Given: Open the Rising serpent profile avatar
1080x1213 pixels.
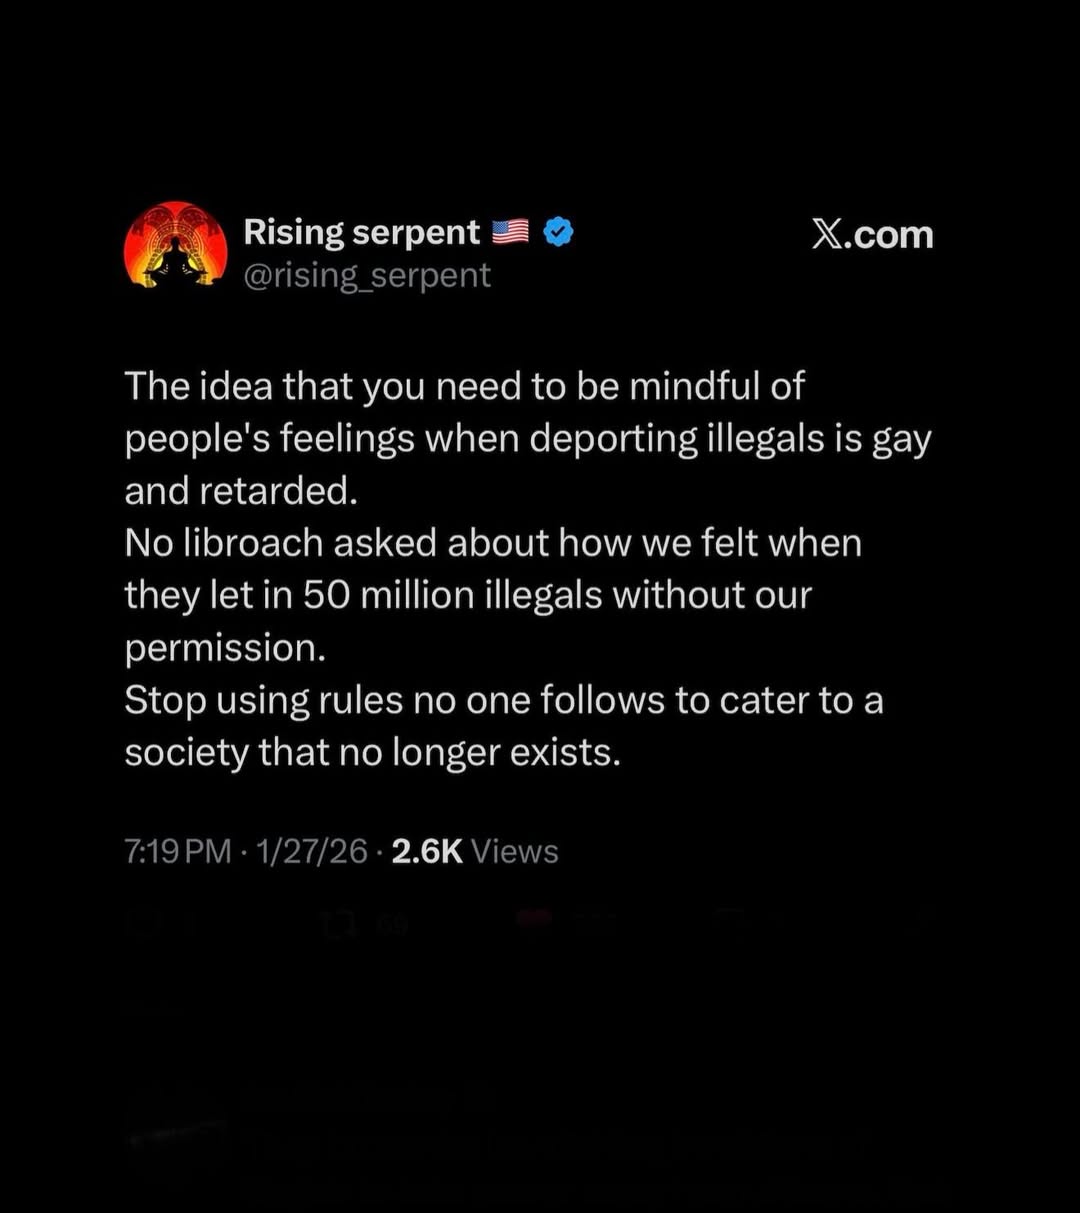Looking at the screenshot, I should tap(176, 247).
